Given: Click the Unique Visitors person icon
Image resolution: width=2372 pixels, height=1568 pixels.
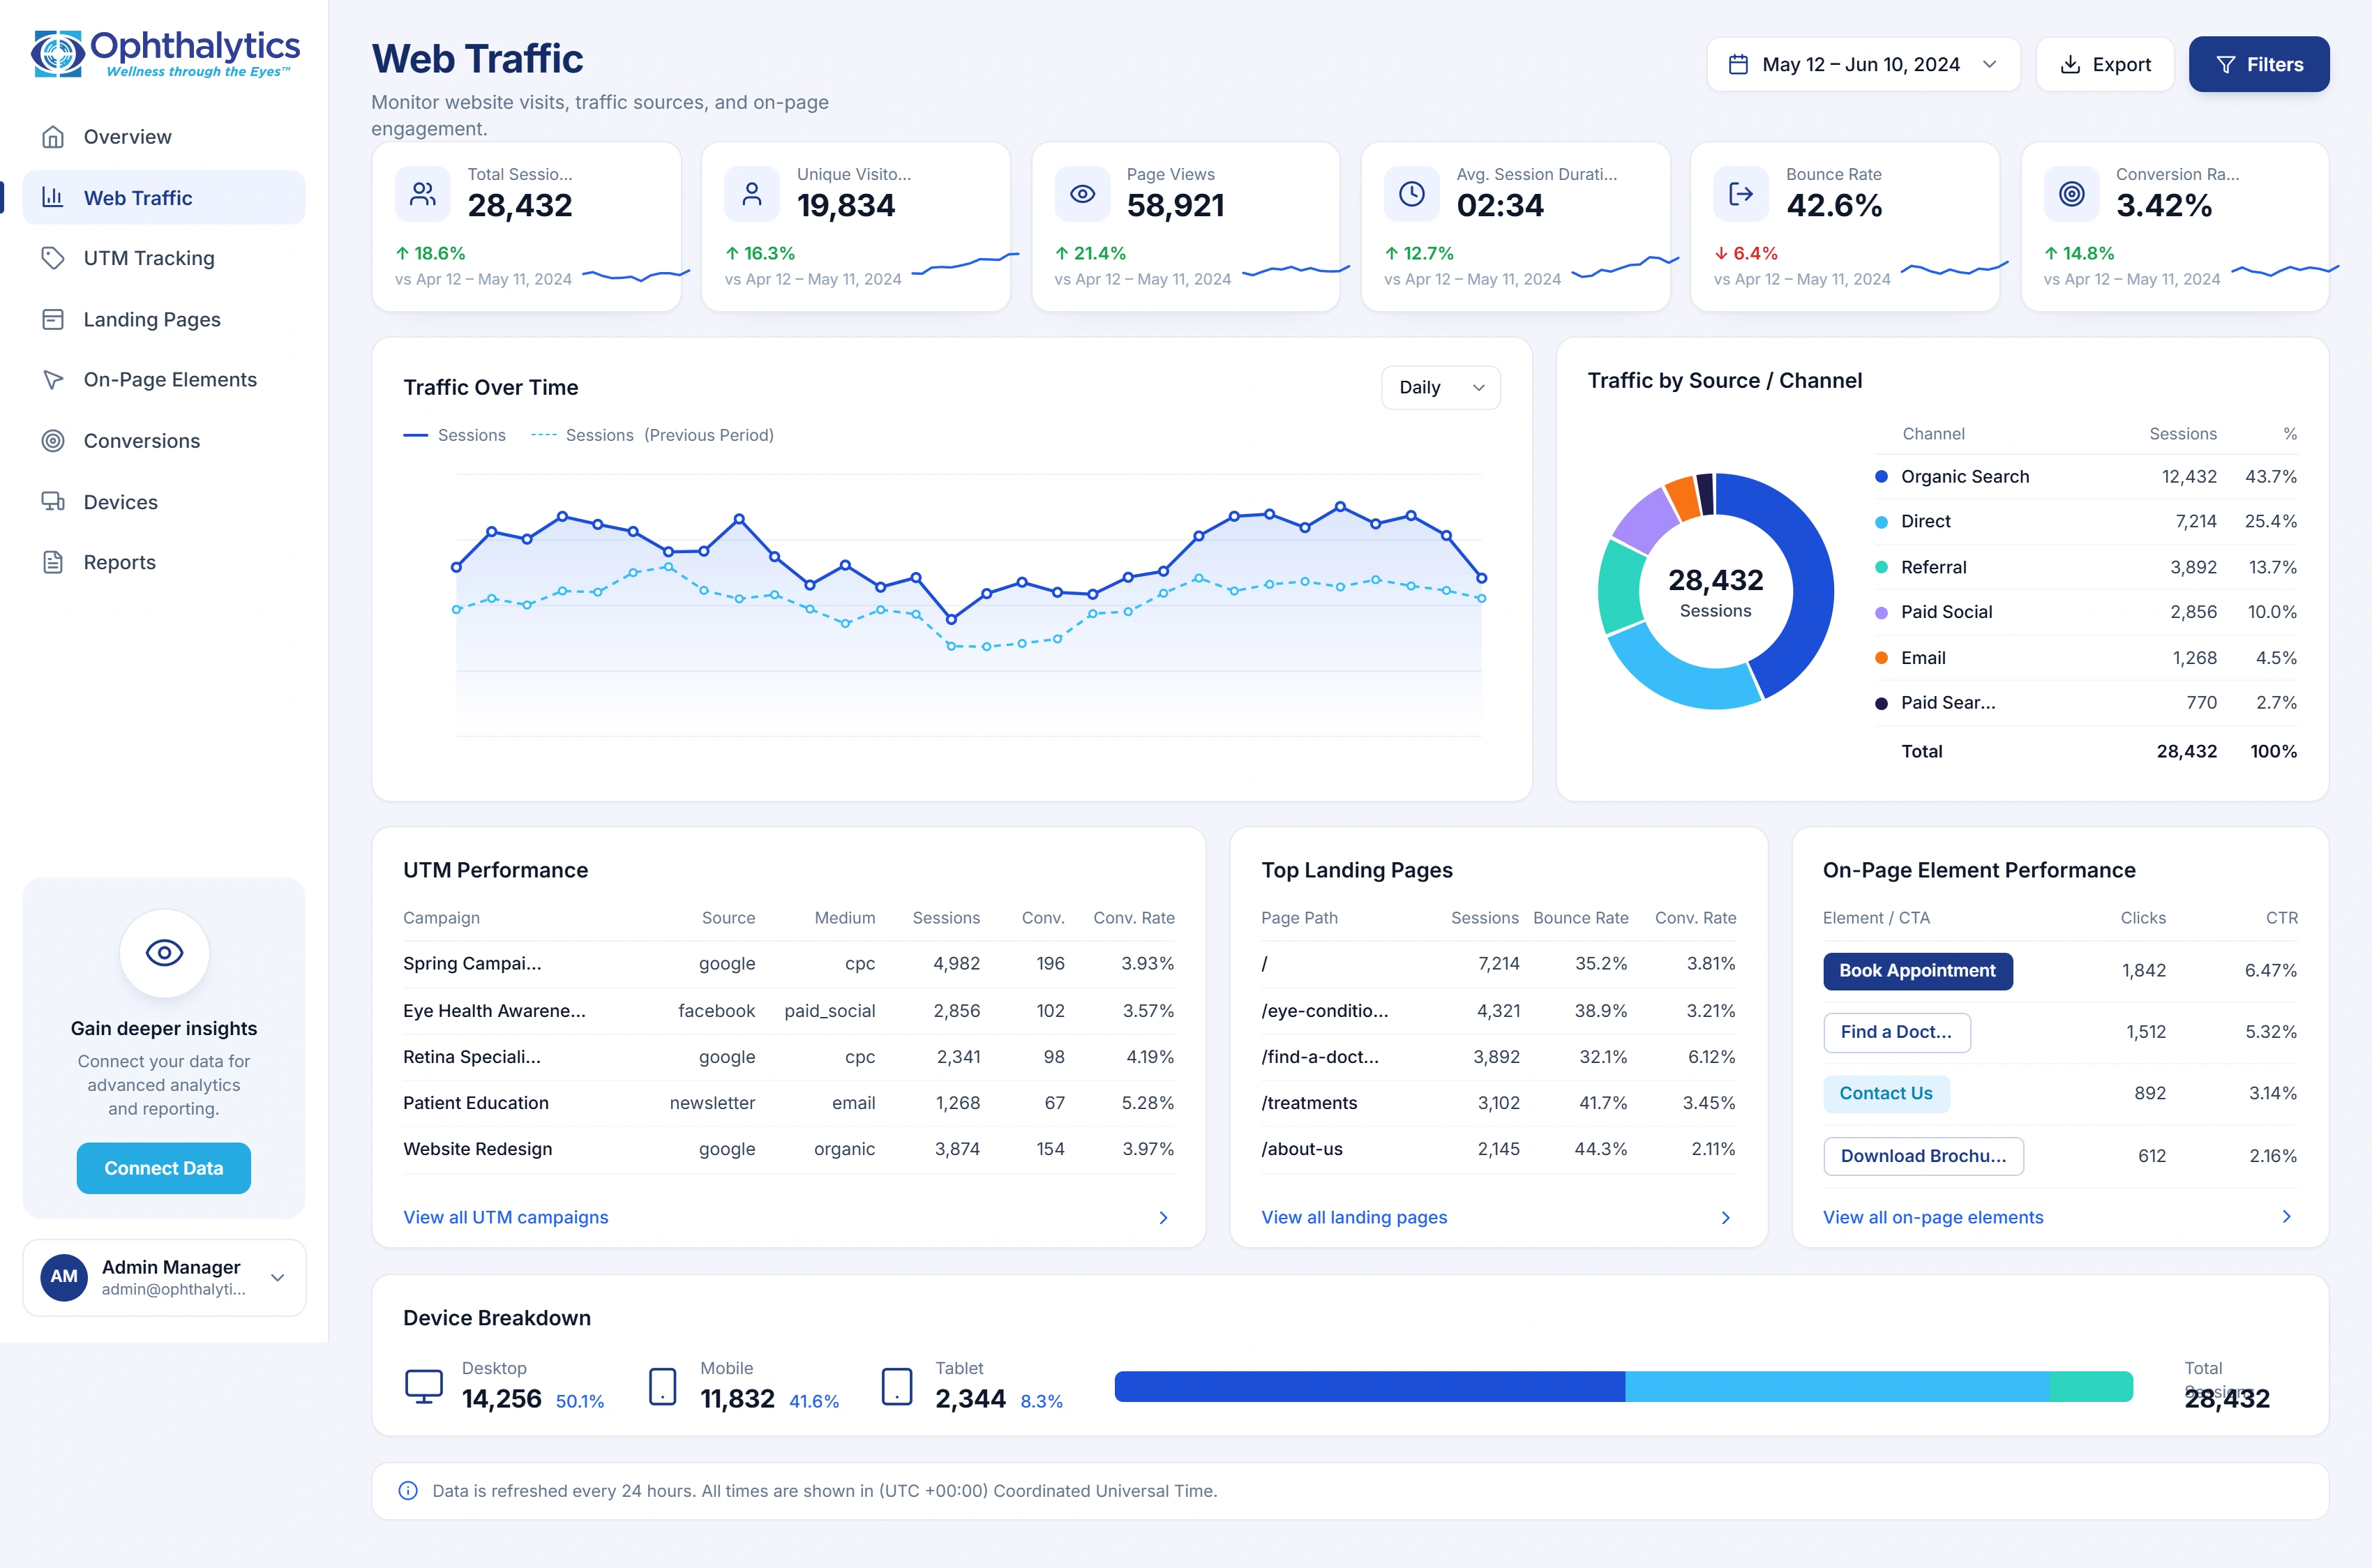Looking at the screenshot, I should pos(752,194).
